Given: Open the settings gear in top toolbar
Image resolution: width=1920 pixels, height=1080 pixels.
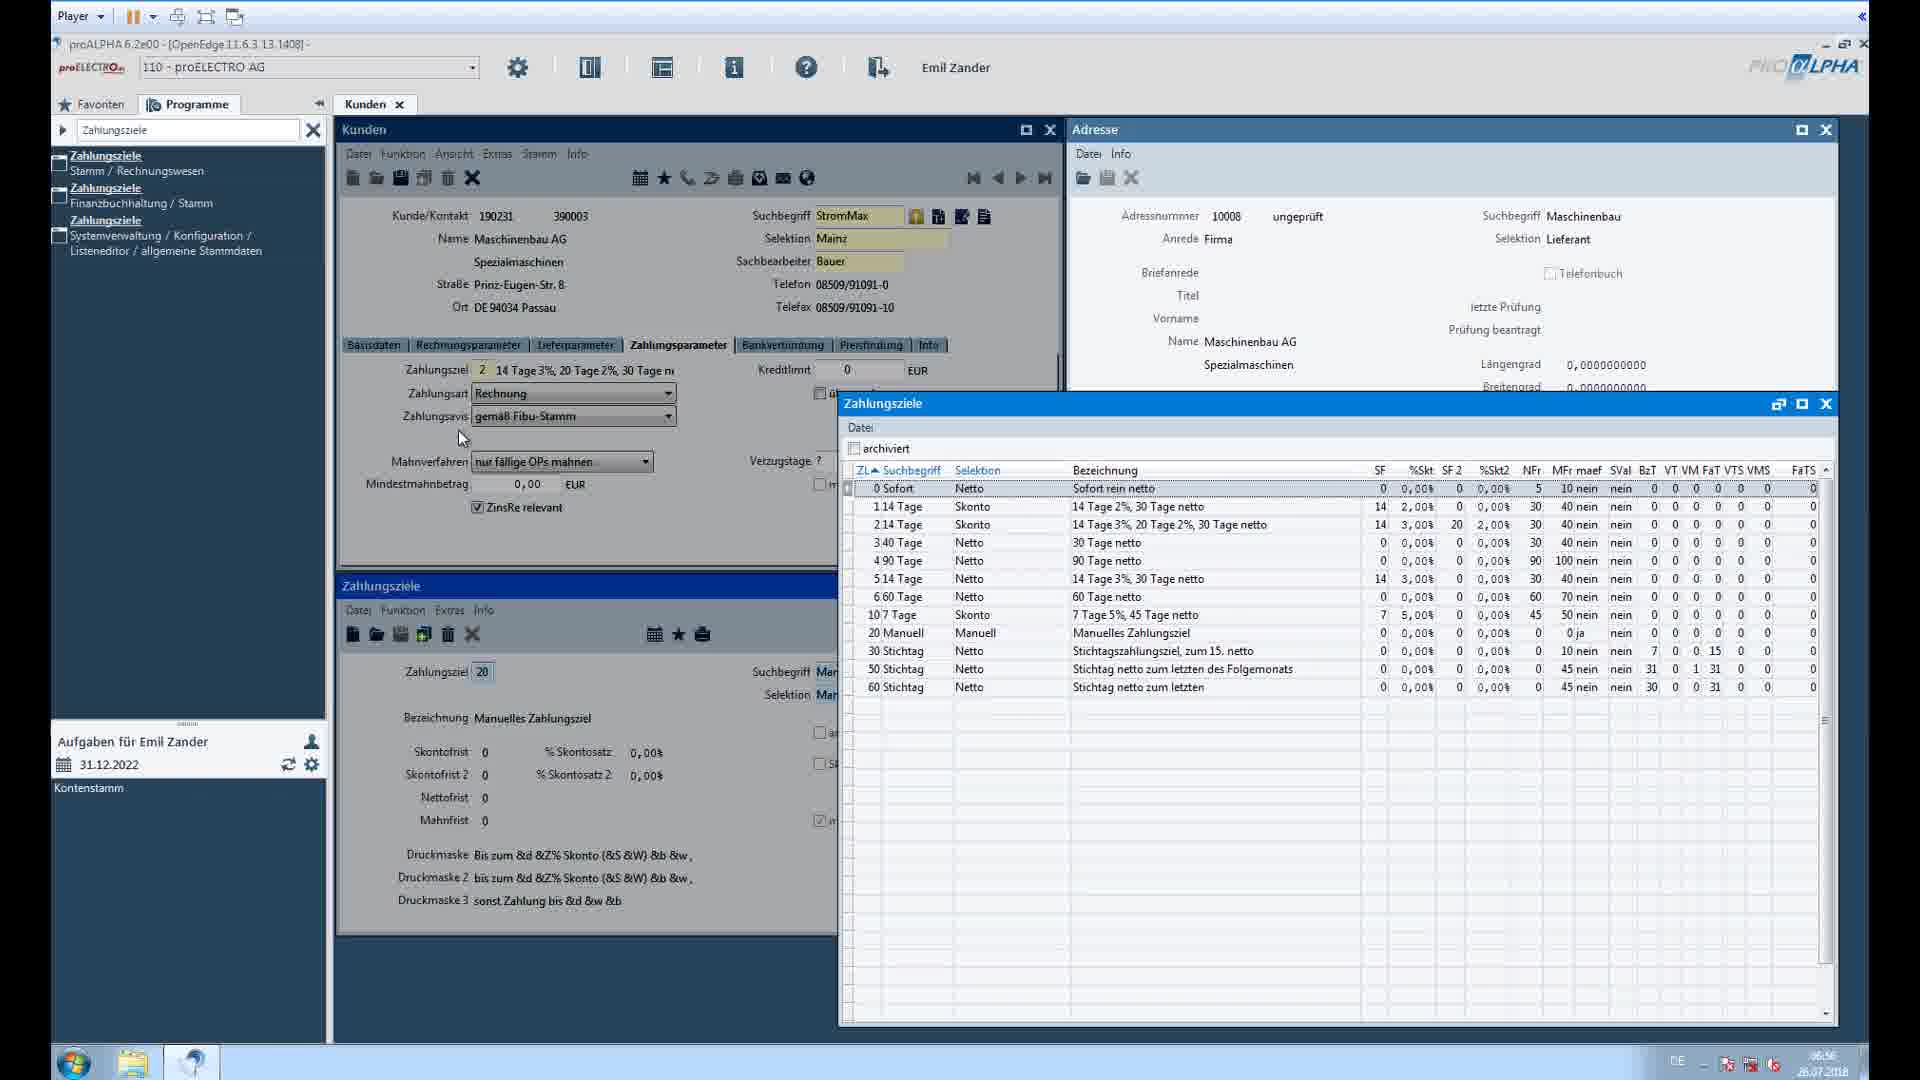Looking at the screenshot, I should coord(517,67).
